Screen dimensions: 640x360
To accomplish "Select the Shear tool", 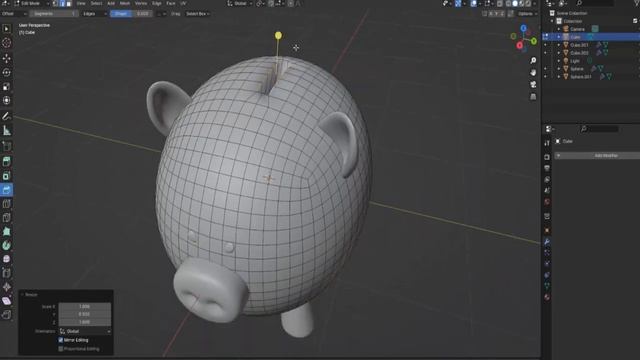I will pos(7,301).
